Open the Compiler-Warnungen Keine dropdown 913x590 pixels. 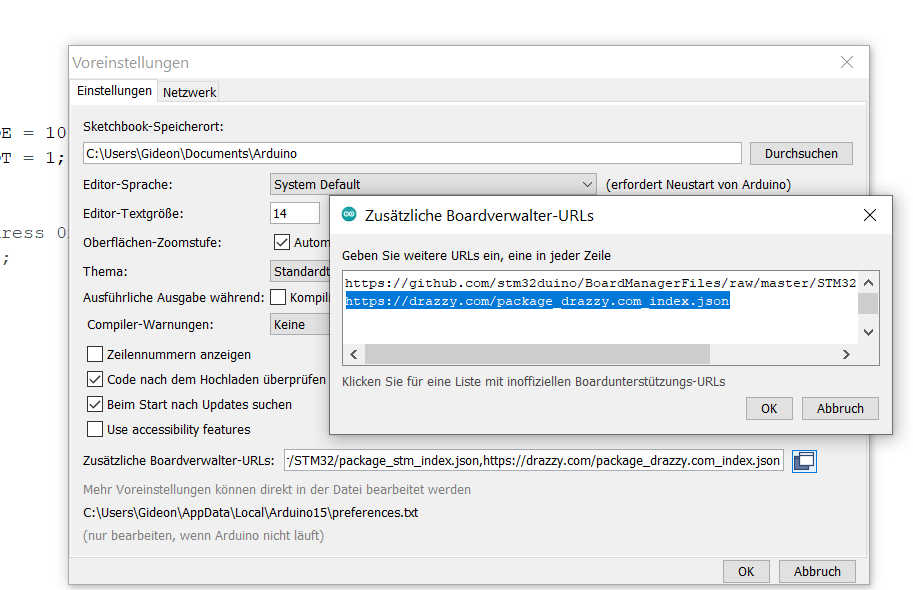(300, 324)
